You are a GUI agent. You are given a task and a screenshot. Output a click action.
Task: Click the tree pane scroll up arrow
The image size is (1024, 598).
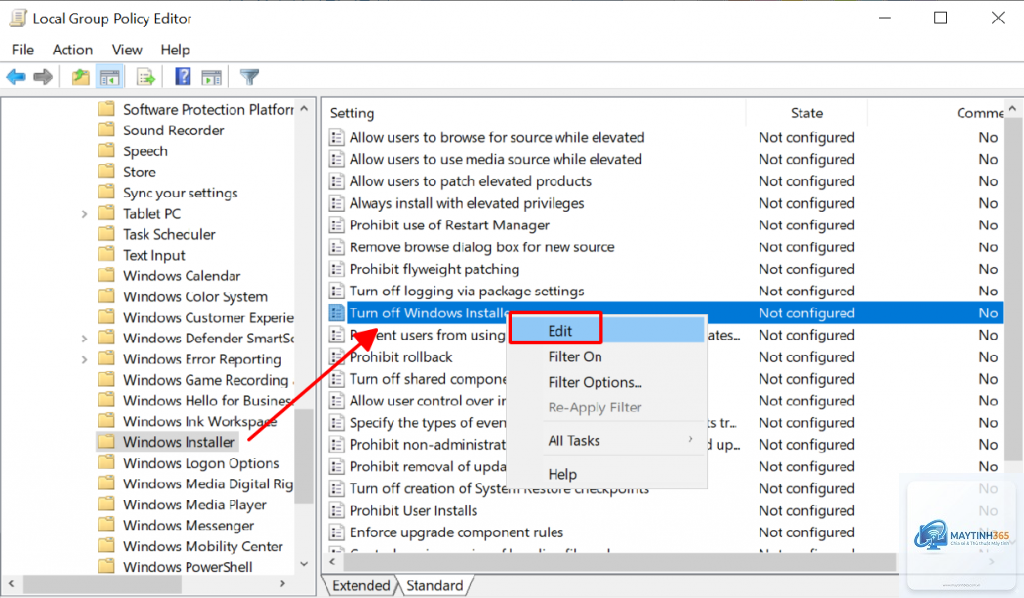pyautogui.click(x=304, y=109)
